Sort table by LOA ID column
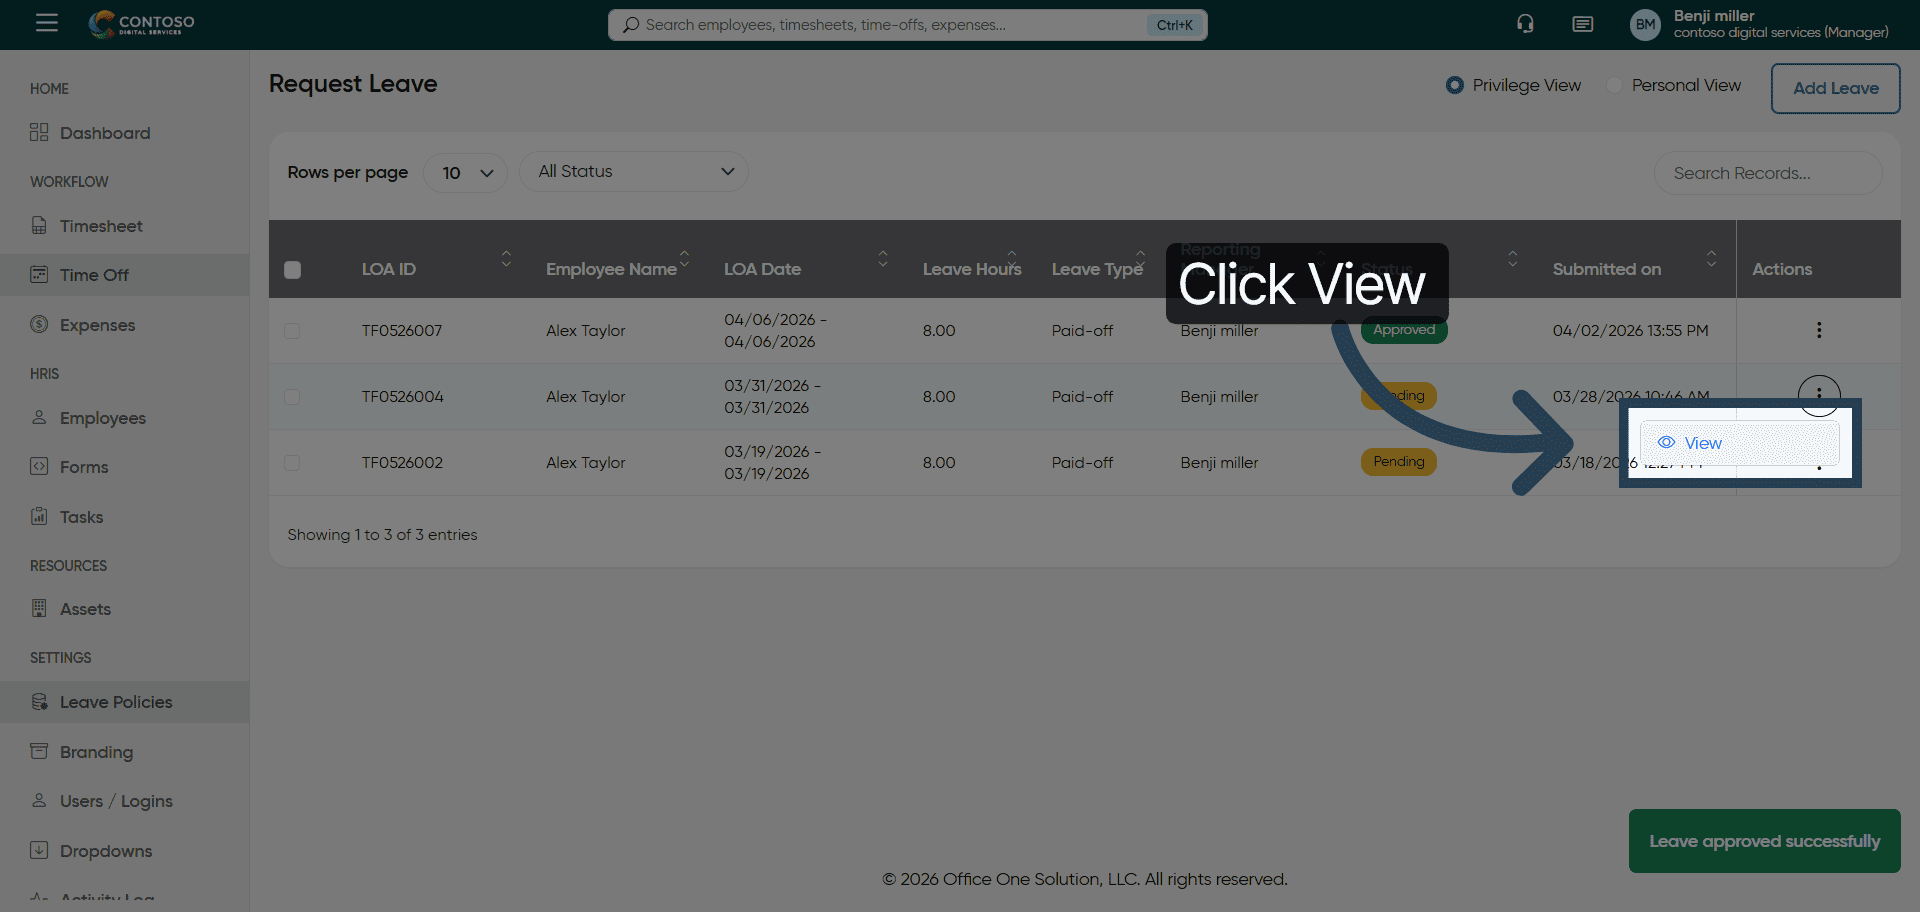The width and height of the screenshot is (1920, 912). tap(506, 259)
